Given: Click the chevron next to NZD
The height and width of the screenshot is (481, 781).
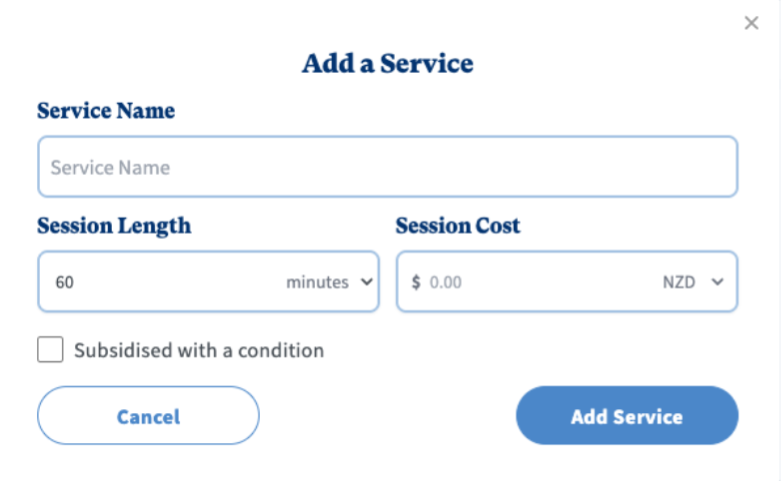Looking at the screenshot, I should (718, 282).
